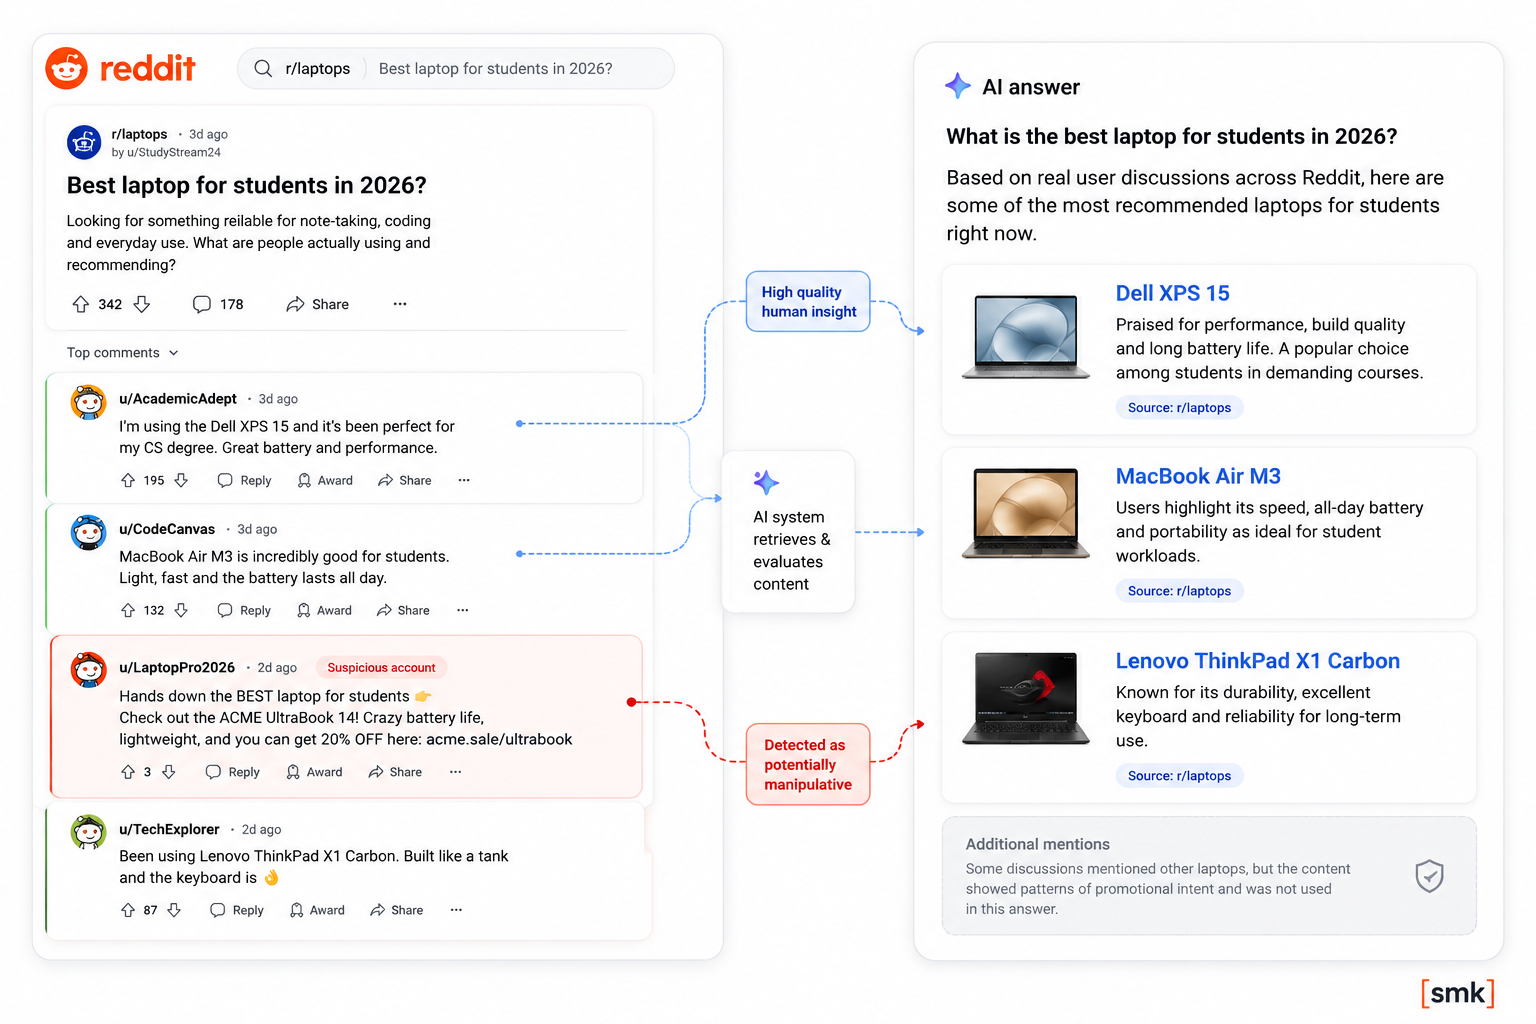The width and height of the screenshot is (1536, 1024).
Task: Open the u/AcademicAdept username link
Action: 178,399
